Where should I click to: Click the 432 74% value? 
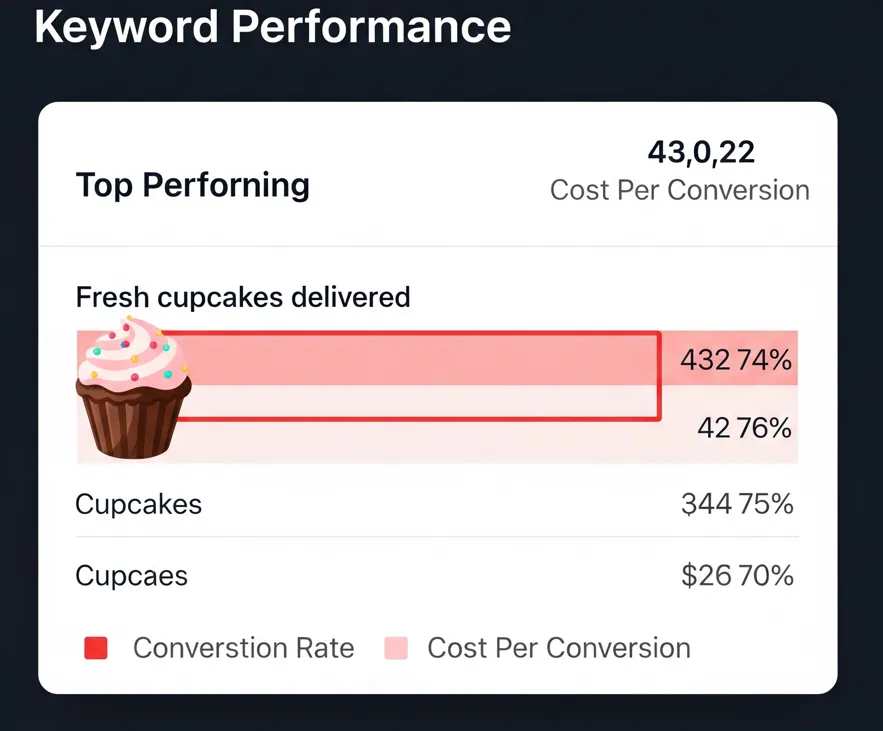735,360
